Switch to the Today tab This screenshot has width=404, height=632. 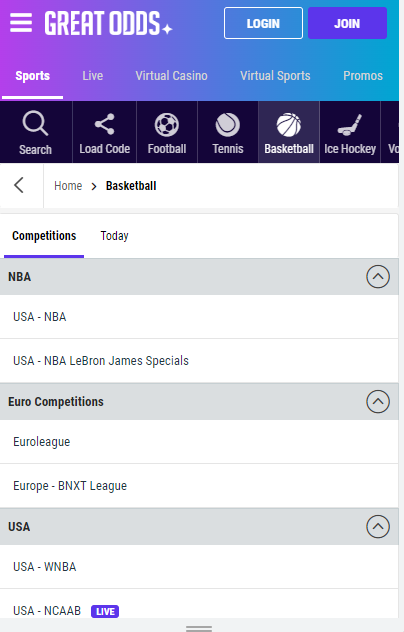coord(115,236)
